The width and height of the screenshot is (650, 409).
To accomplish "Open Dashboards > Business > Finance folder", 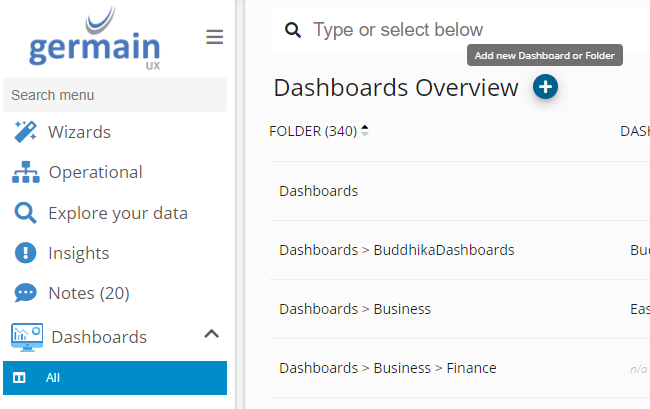I will pos(387,368).
